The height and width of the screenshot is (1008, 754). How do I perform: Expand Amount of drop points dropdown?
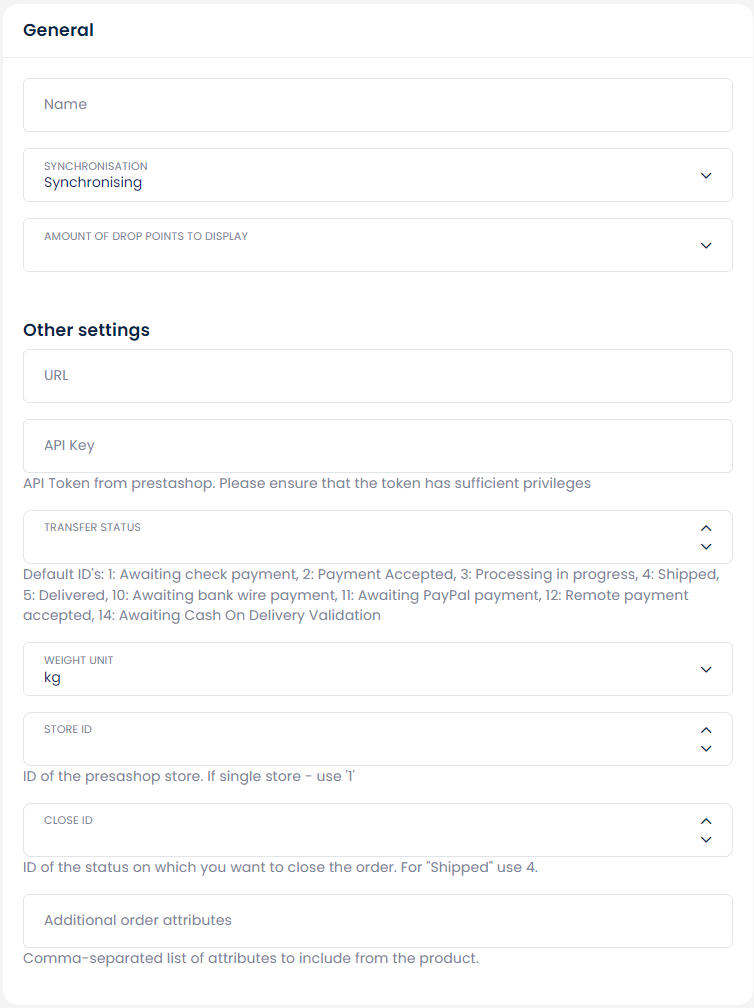coord(360,245)
